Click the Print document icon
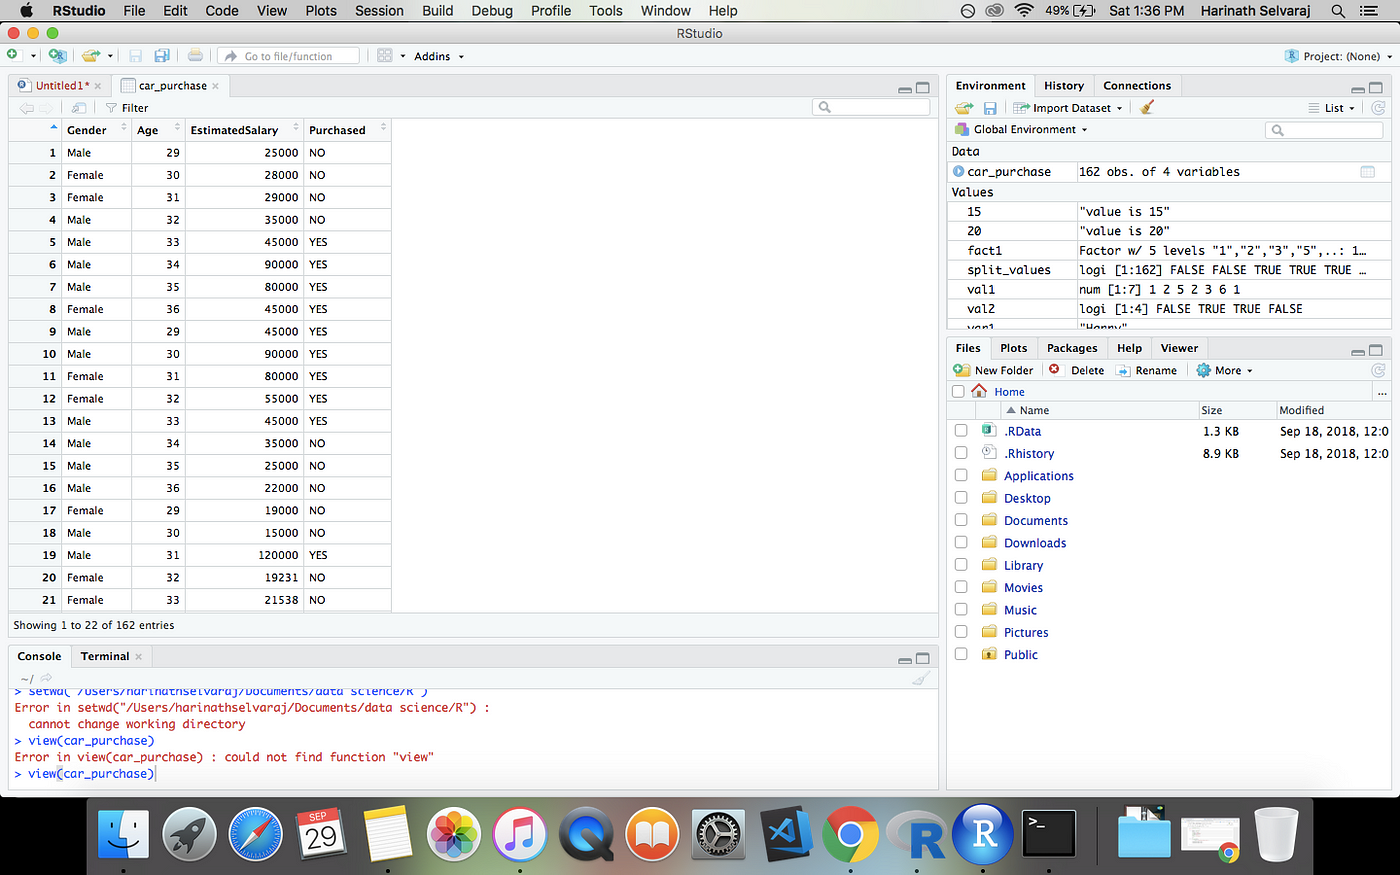 point(195,56)
